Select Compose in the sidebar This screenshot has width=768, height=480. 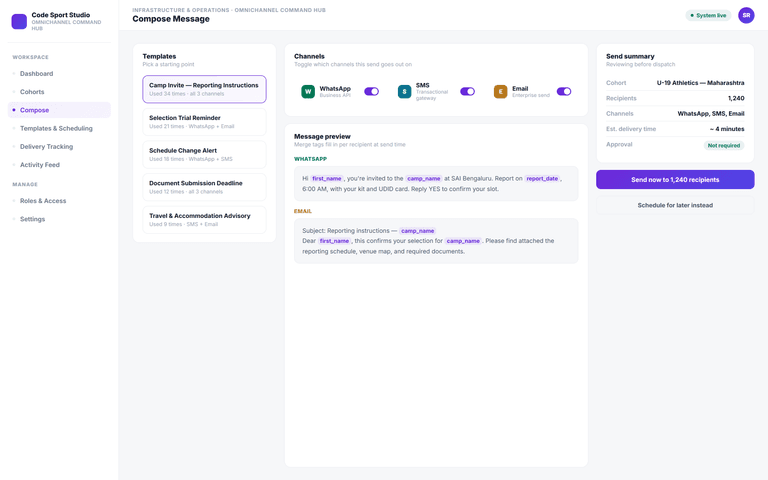(59, 110)
